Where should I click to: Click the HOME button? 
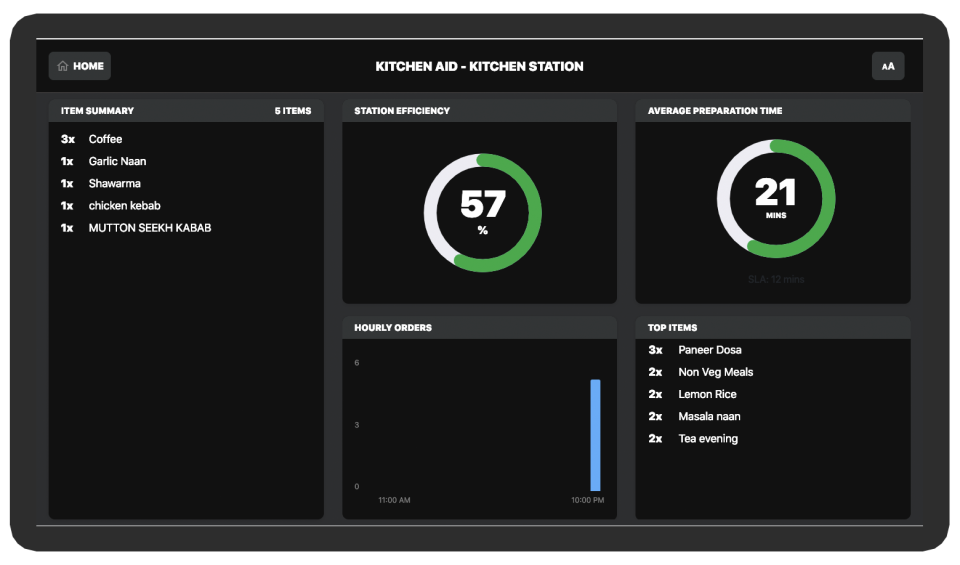pyautogui.click(x=80, y=66)
